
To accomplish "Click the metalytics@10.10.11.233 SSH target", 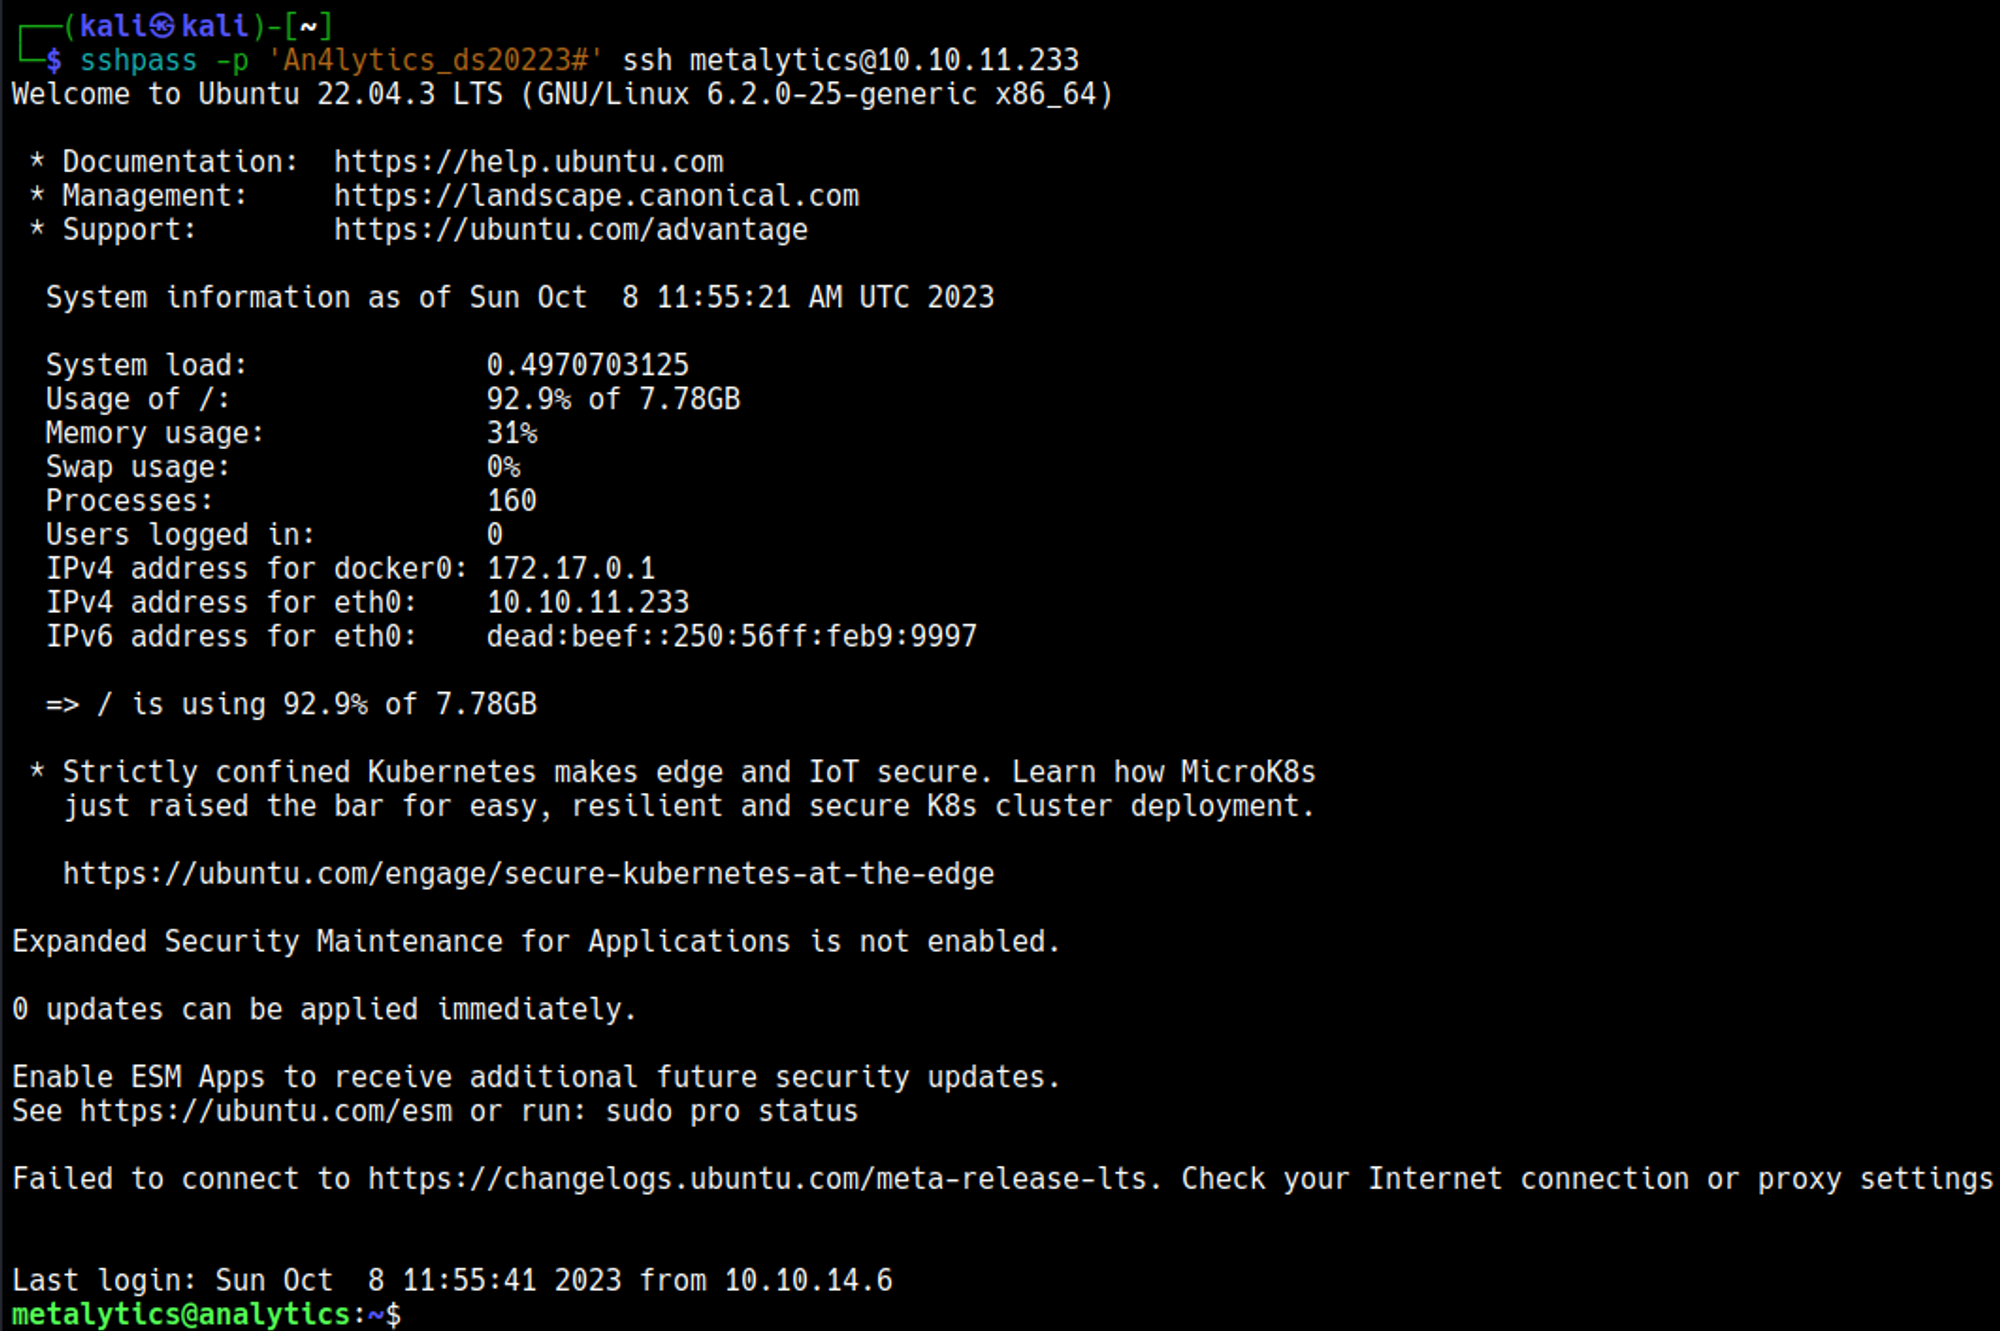I will coord(884,60).
